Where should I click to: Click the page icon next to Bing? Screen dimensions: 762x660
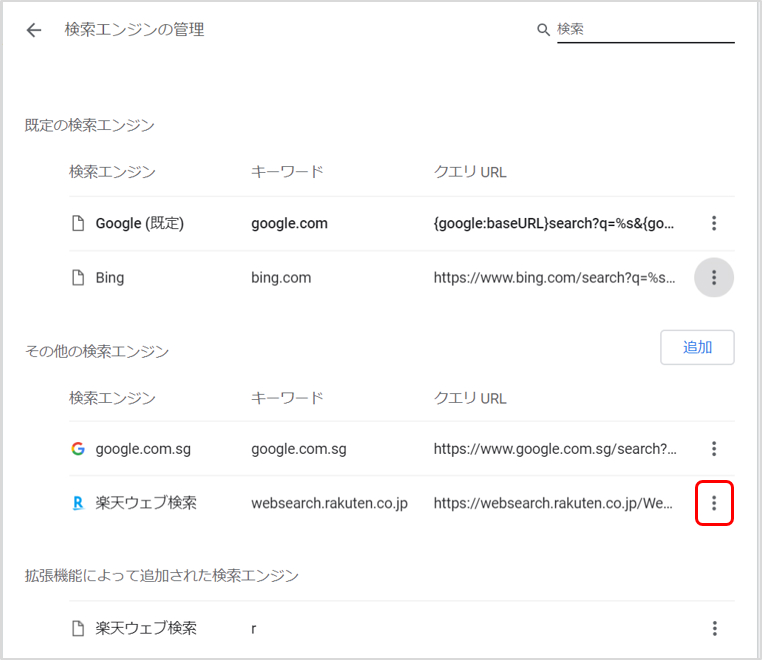click(78, 278)
